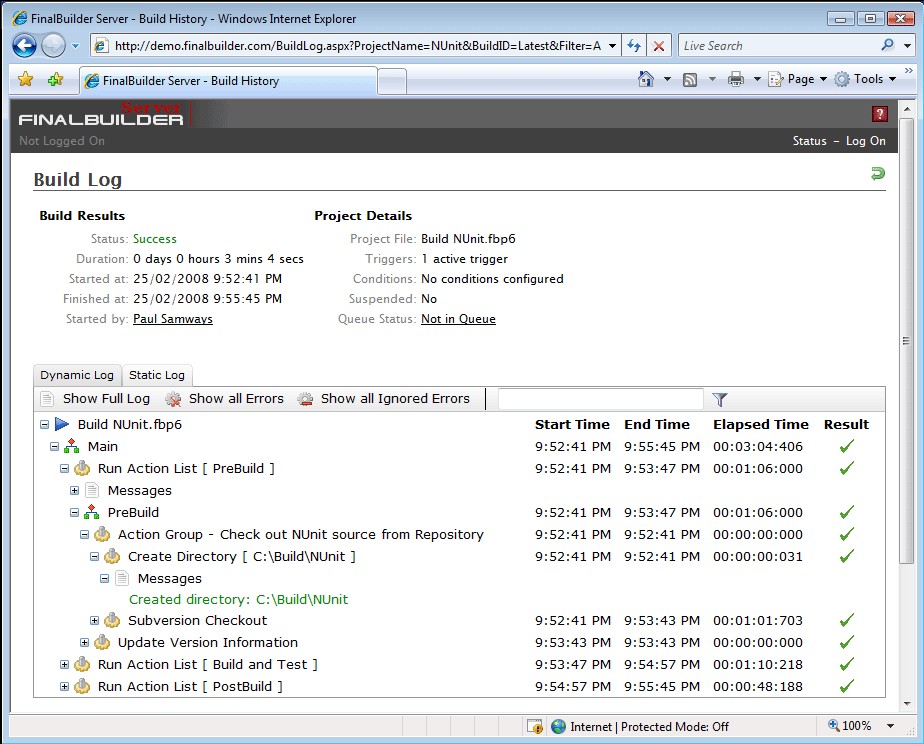Click the browser Back arrow button

(24, 46)
